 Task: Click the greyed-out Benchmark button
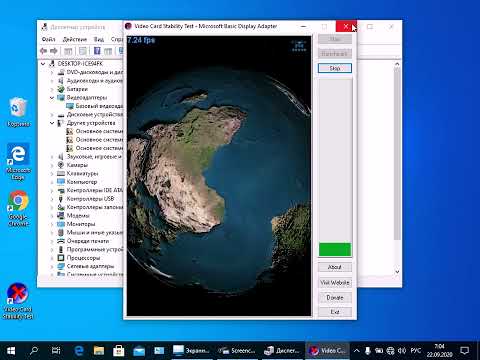[x=335, y=53]
